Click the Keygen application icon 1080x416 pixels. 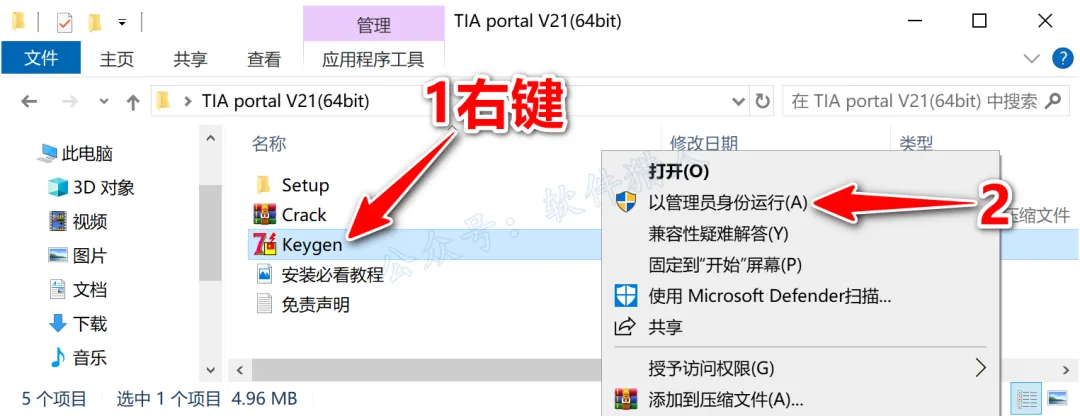[264, 244]
